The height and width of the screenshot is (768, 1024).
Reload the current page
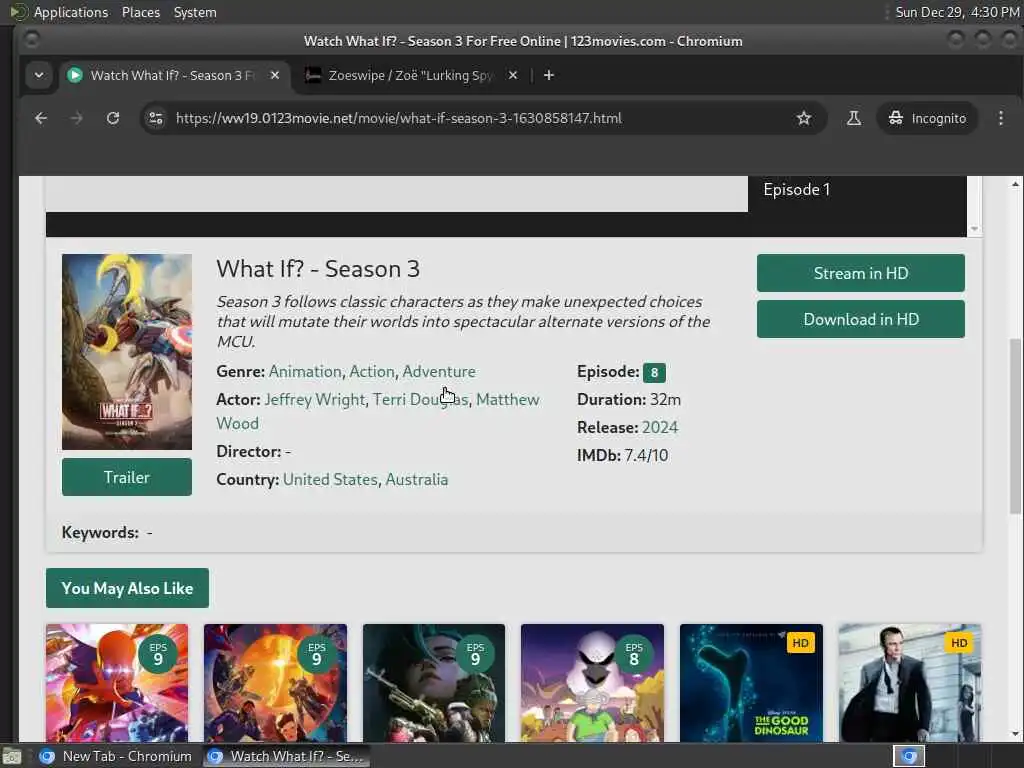pyautogui.click(x=113, y=118)
